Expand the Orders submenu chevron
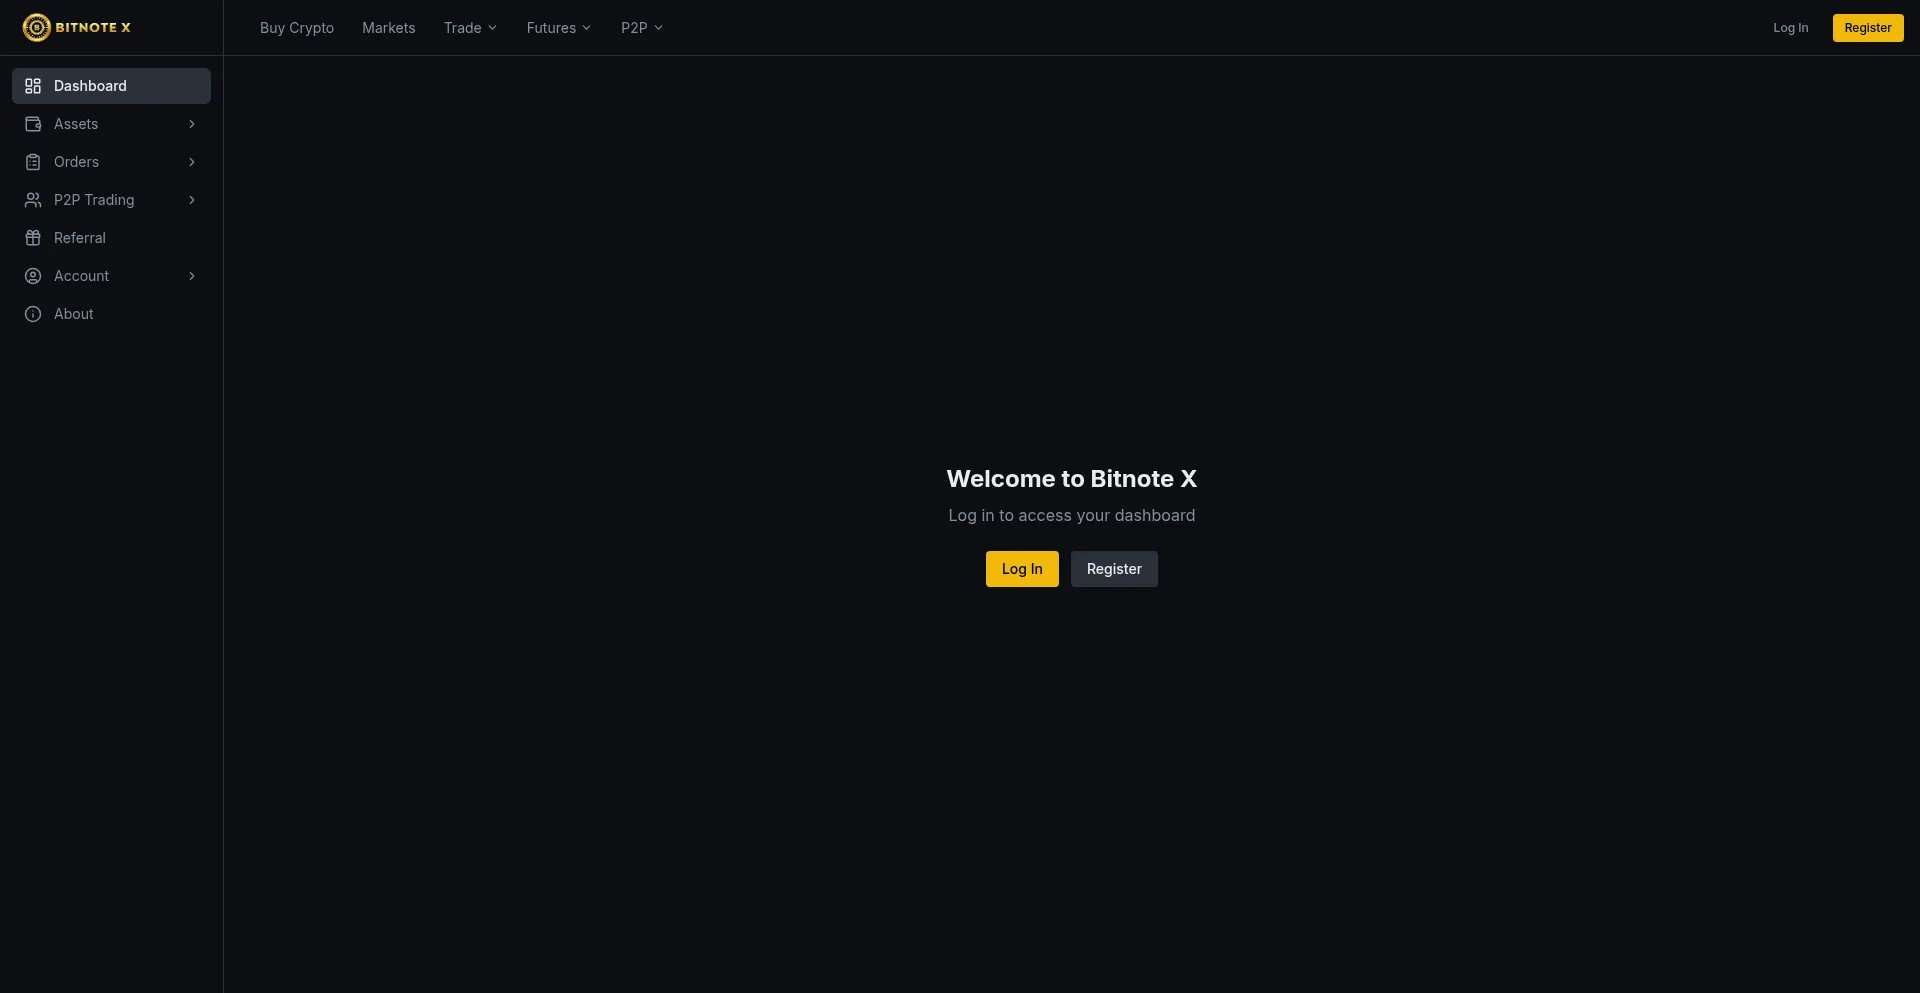 (x=192, y=162)
